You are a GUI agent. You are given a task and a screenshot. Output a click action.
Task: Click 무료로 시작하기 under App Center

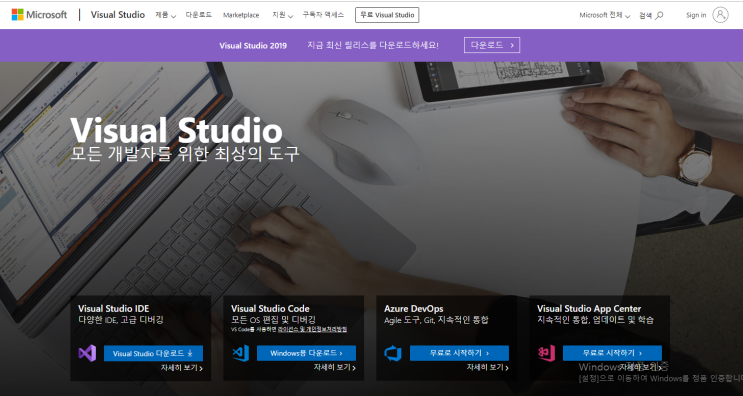pos(612,353)
